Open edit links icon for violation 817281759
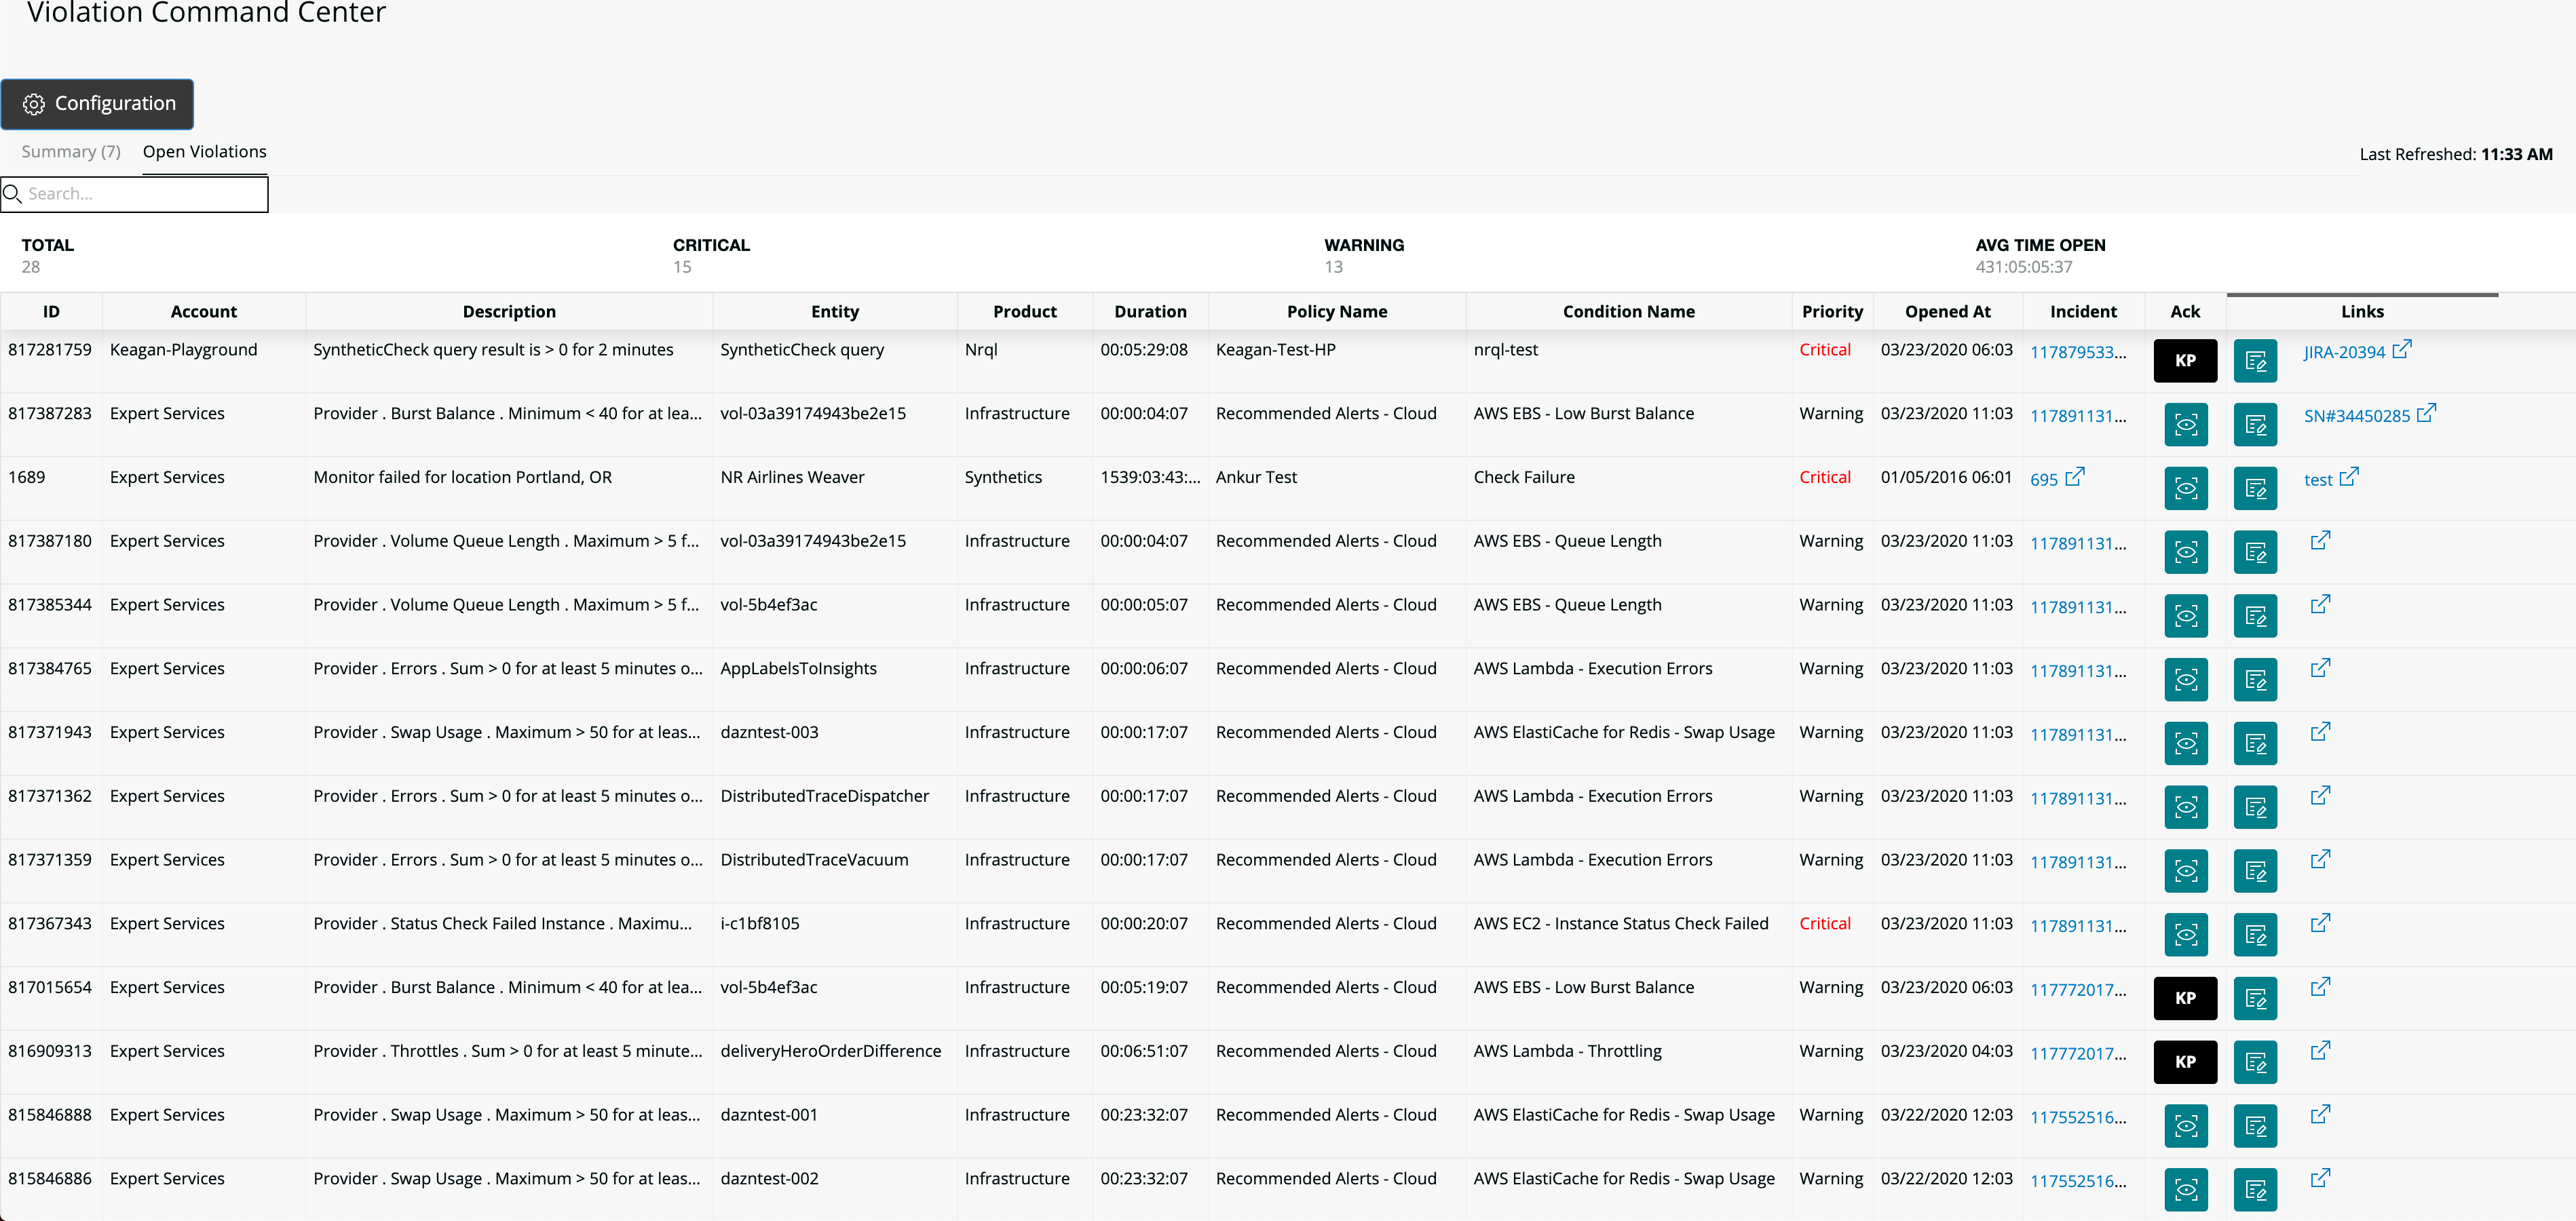 (2255, 361)
